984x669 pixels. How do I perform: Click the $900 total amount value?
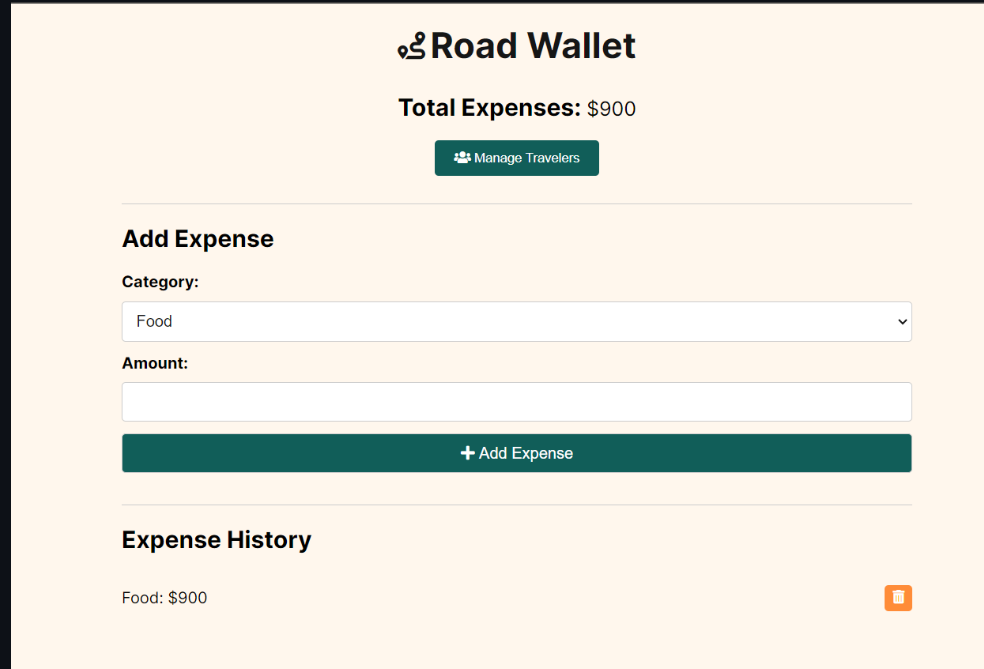(x=611, y=109)
